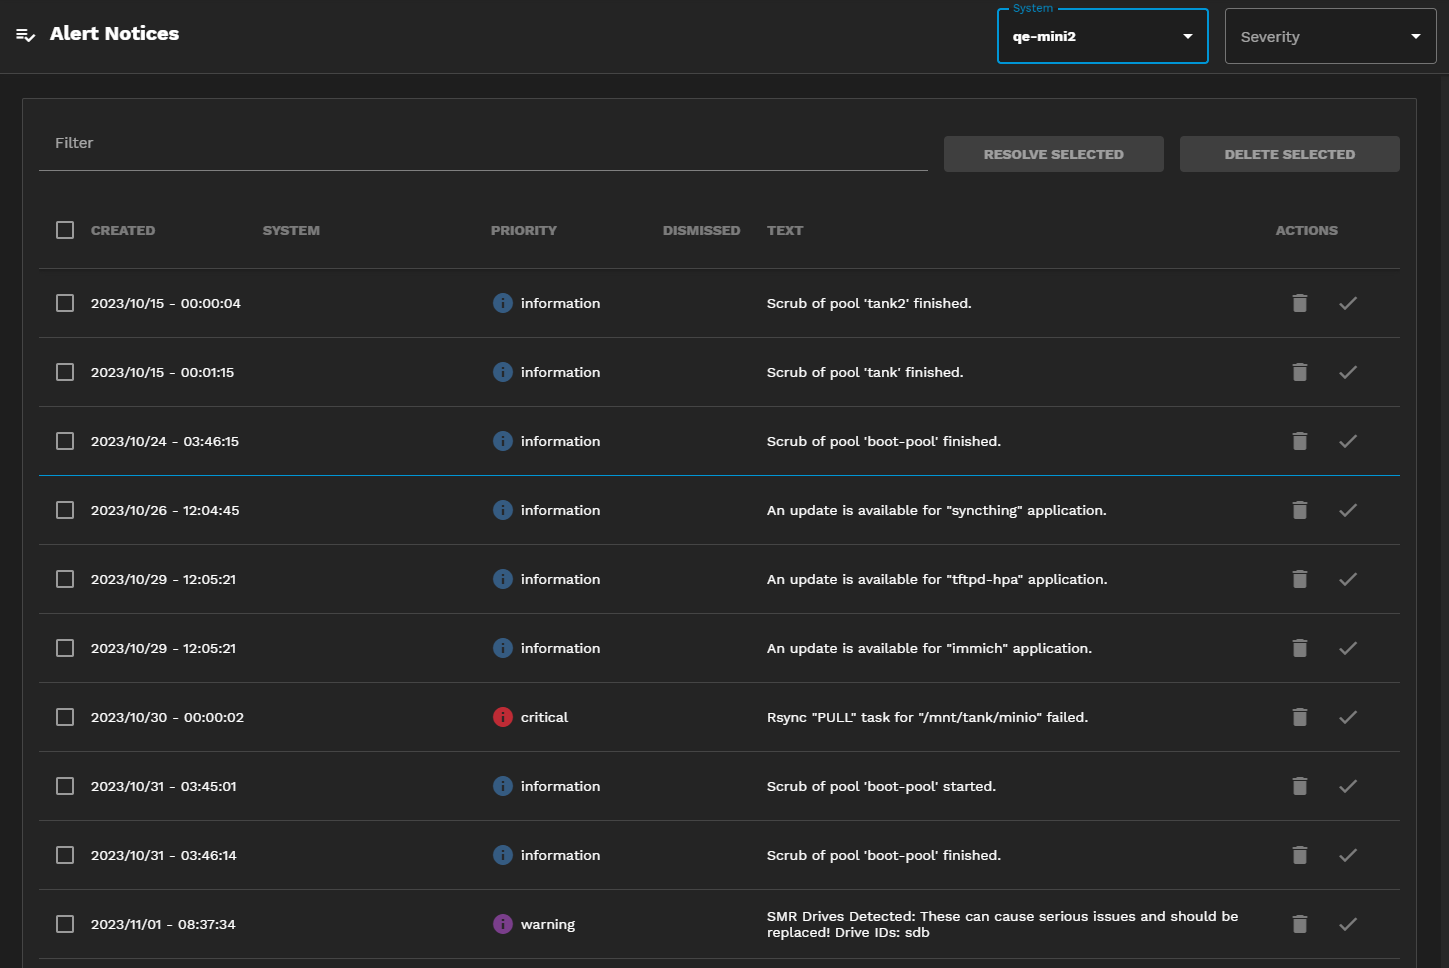Sort alerts by Priority column header
The height and width of the screenshot is (968, 1449).
[523, 230]
